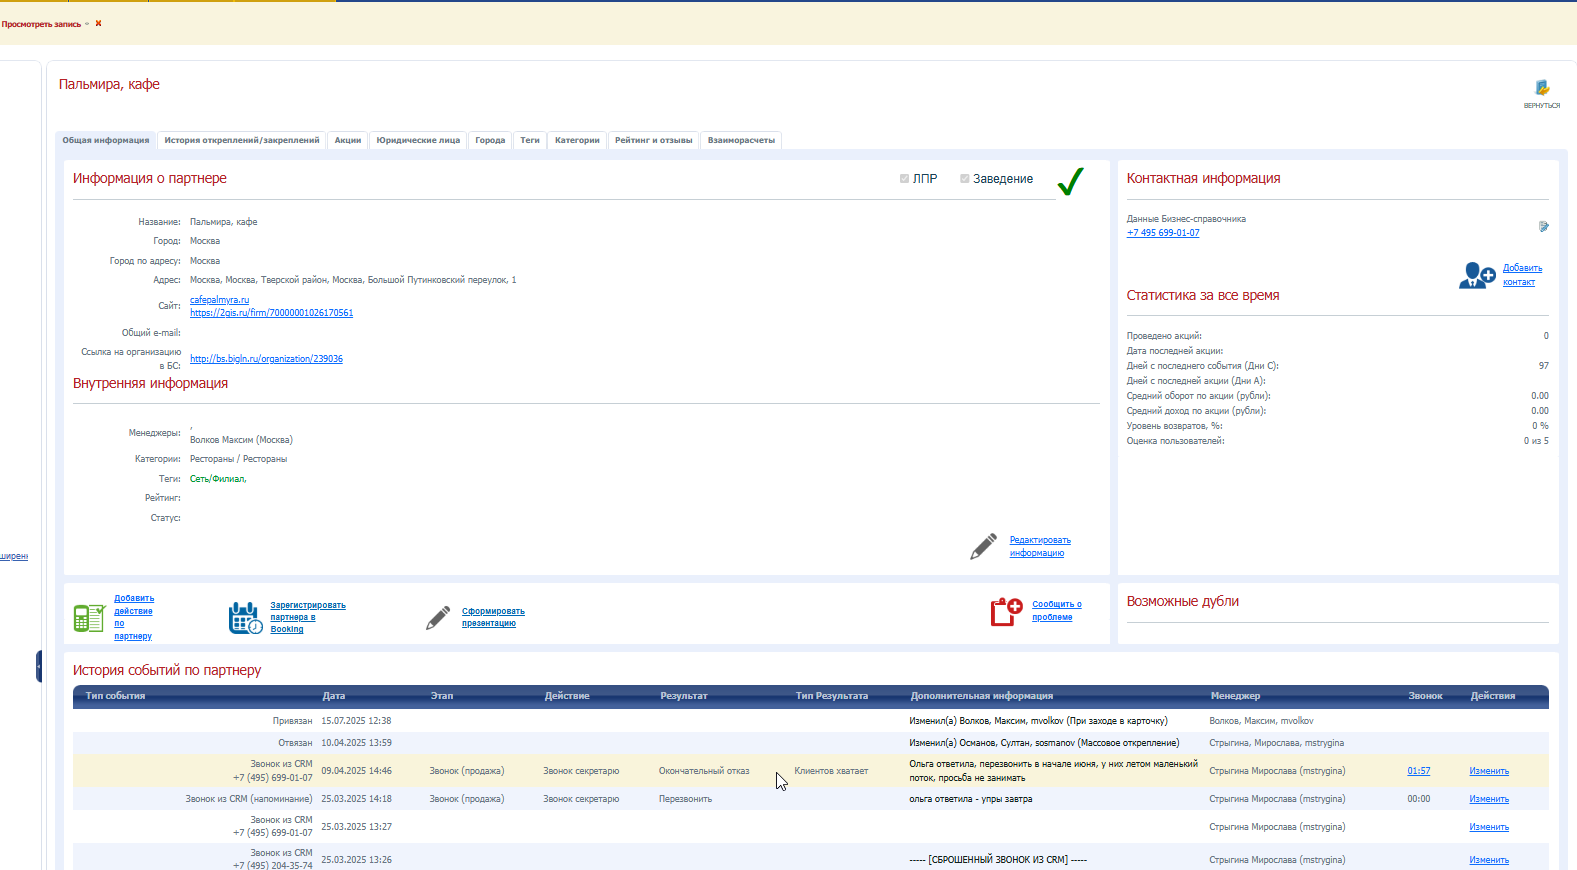
Task: Expand the Просмотреть запись dropdown arrow
Action: click(87, 24)
